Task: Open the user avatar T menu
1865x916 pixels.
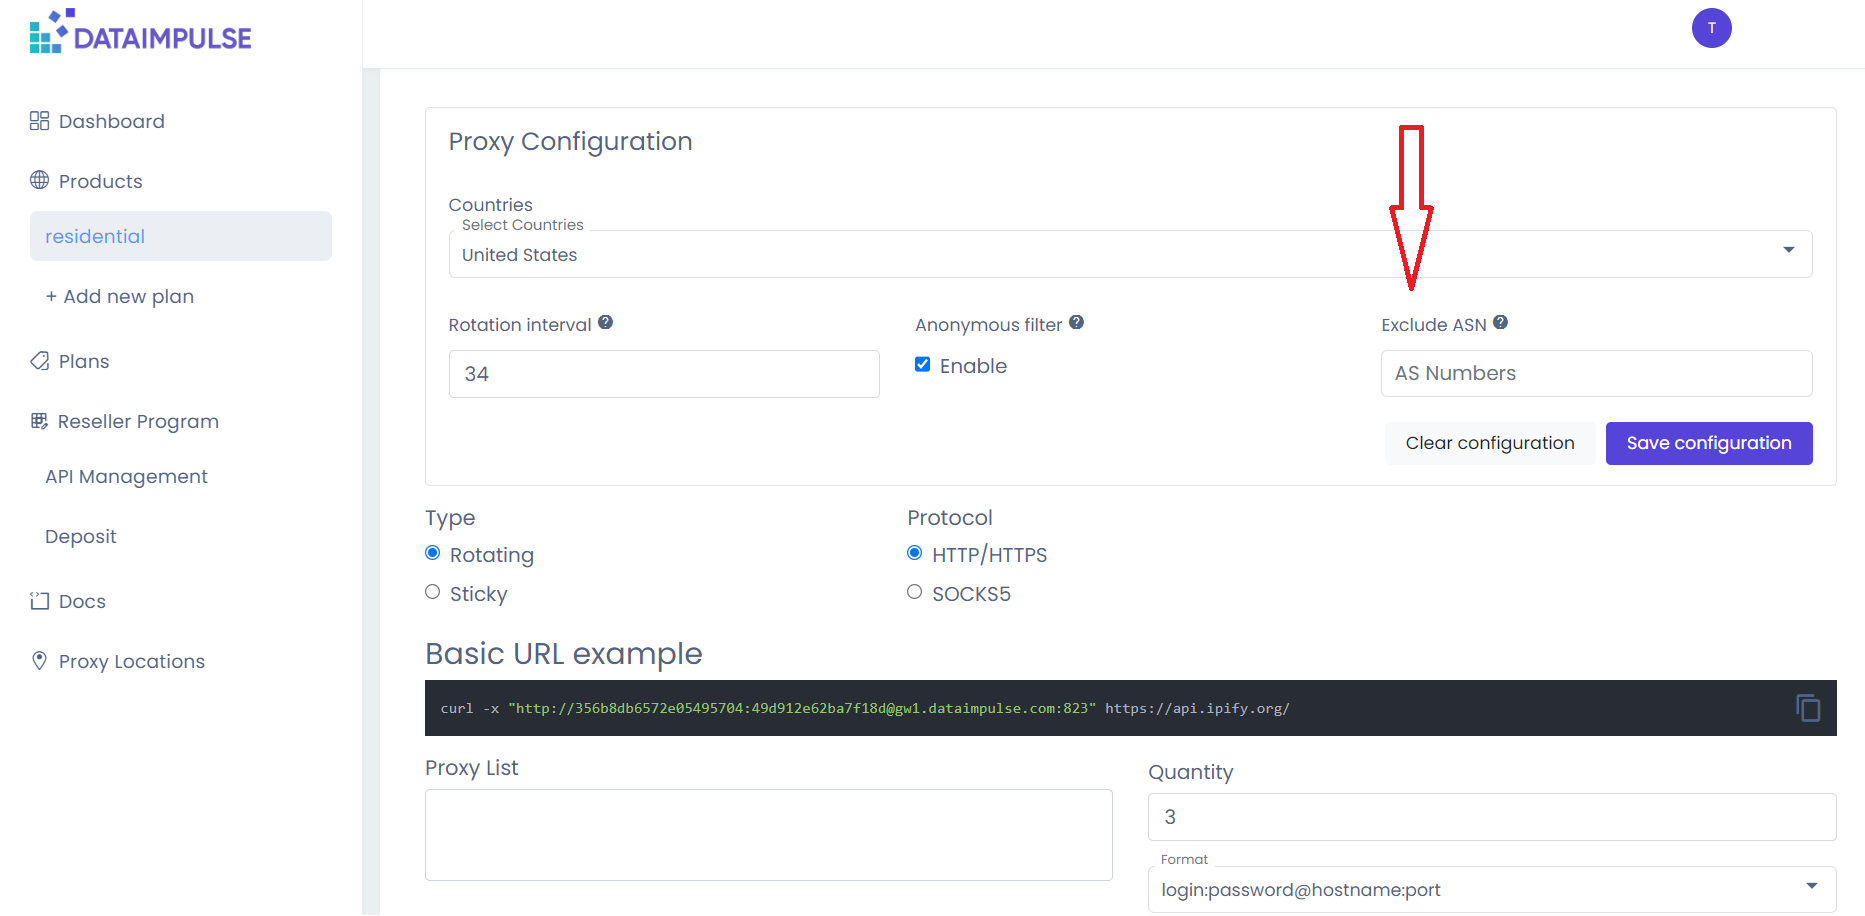Action: (1711, 28)
